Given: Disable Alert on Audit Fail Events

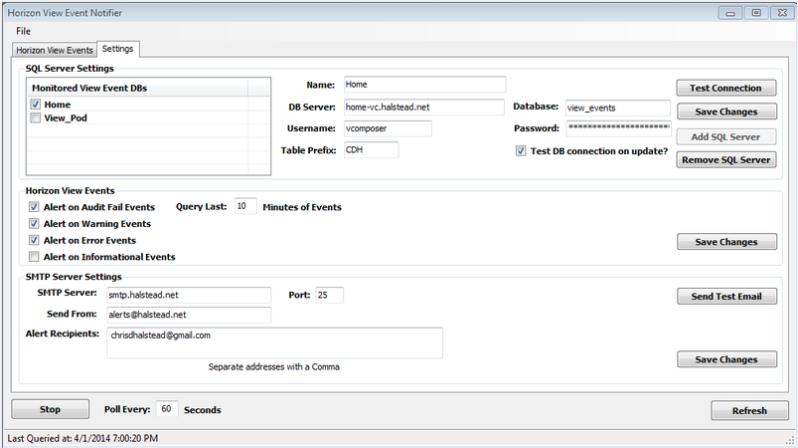Looking at the screenshot, I should [x=35, y=207].
